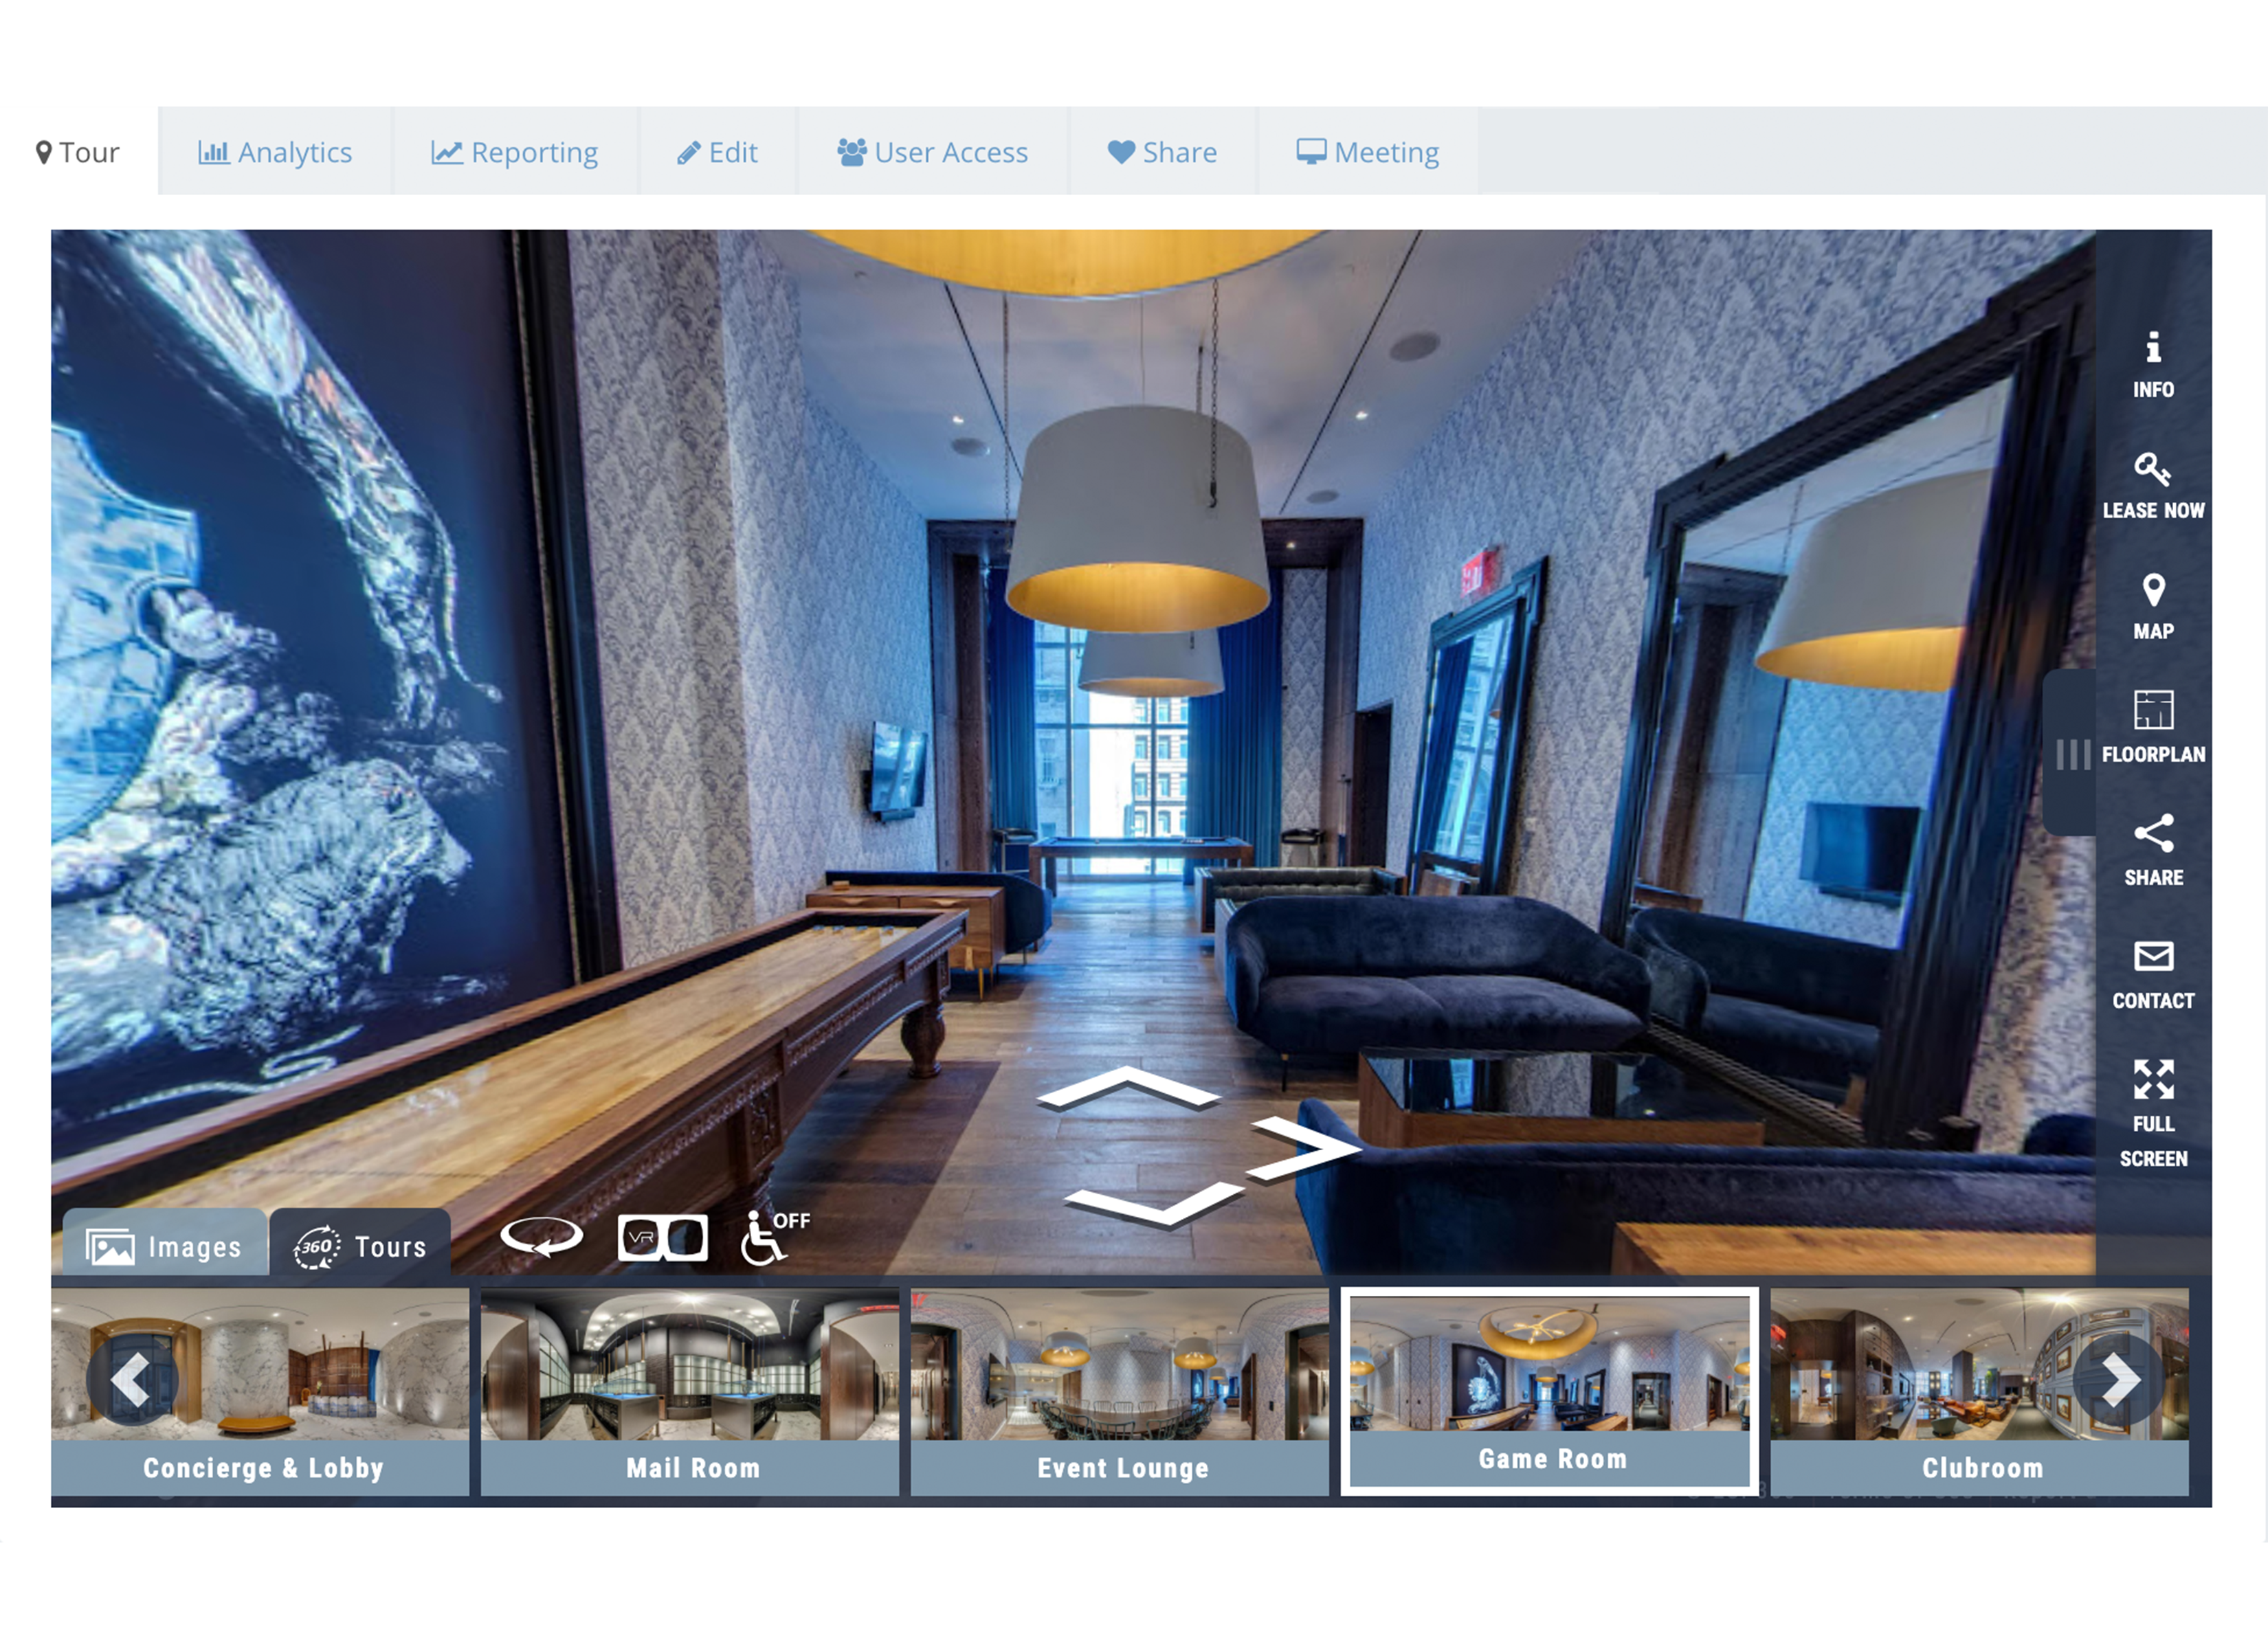Open the Event Lounge thumbnail
2268x1649 pixels.
[1119, 1391]
